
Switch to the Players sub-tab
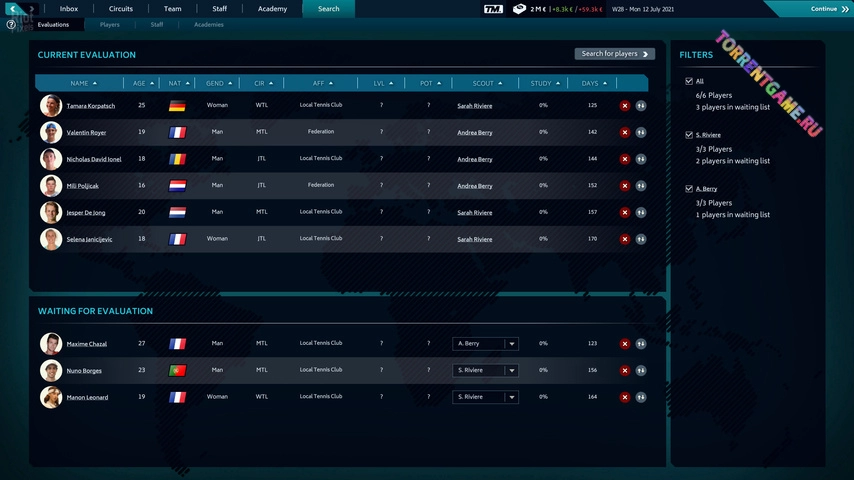coord(110,24)
